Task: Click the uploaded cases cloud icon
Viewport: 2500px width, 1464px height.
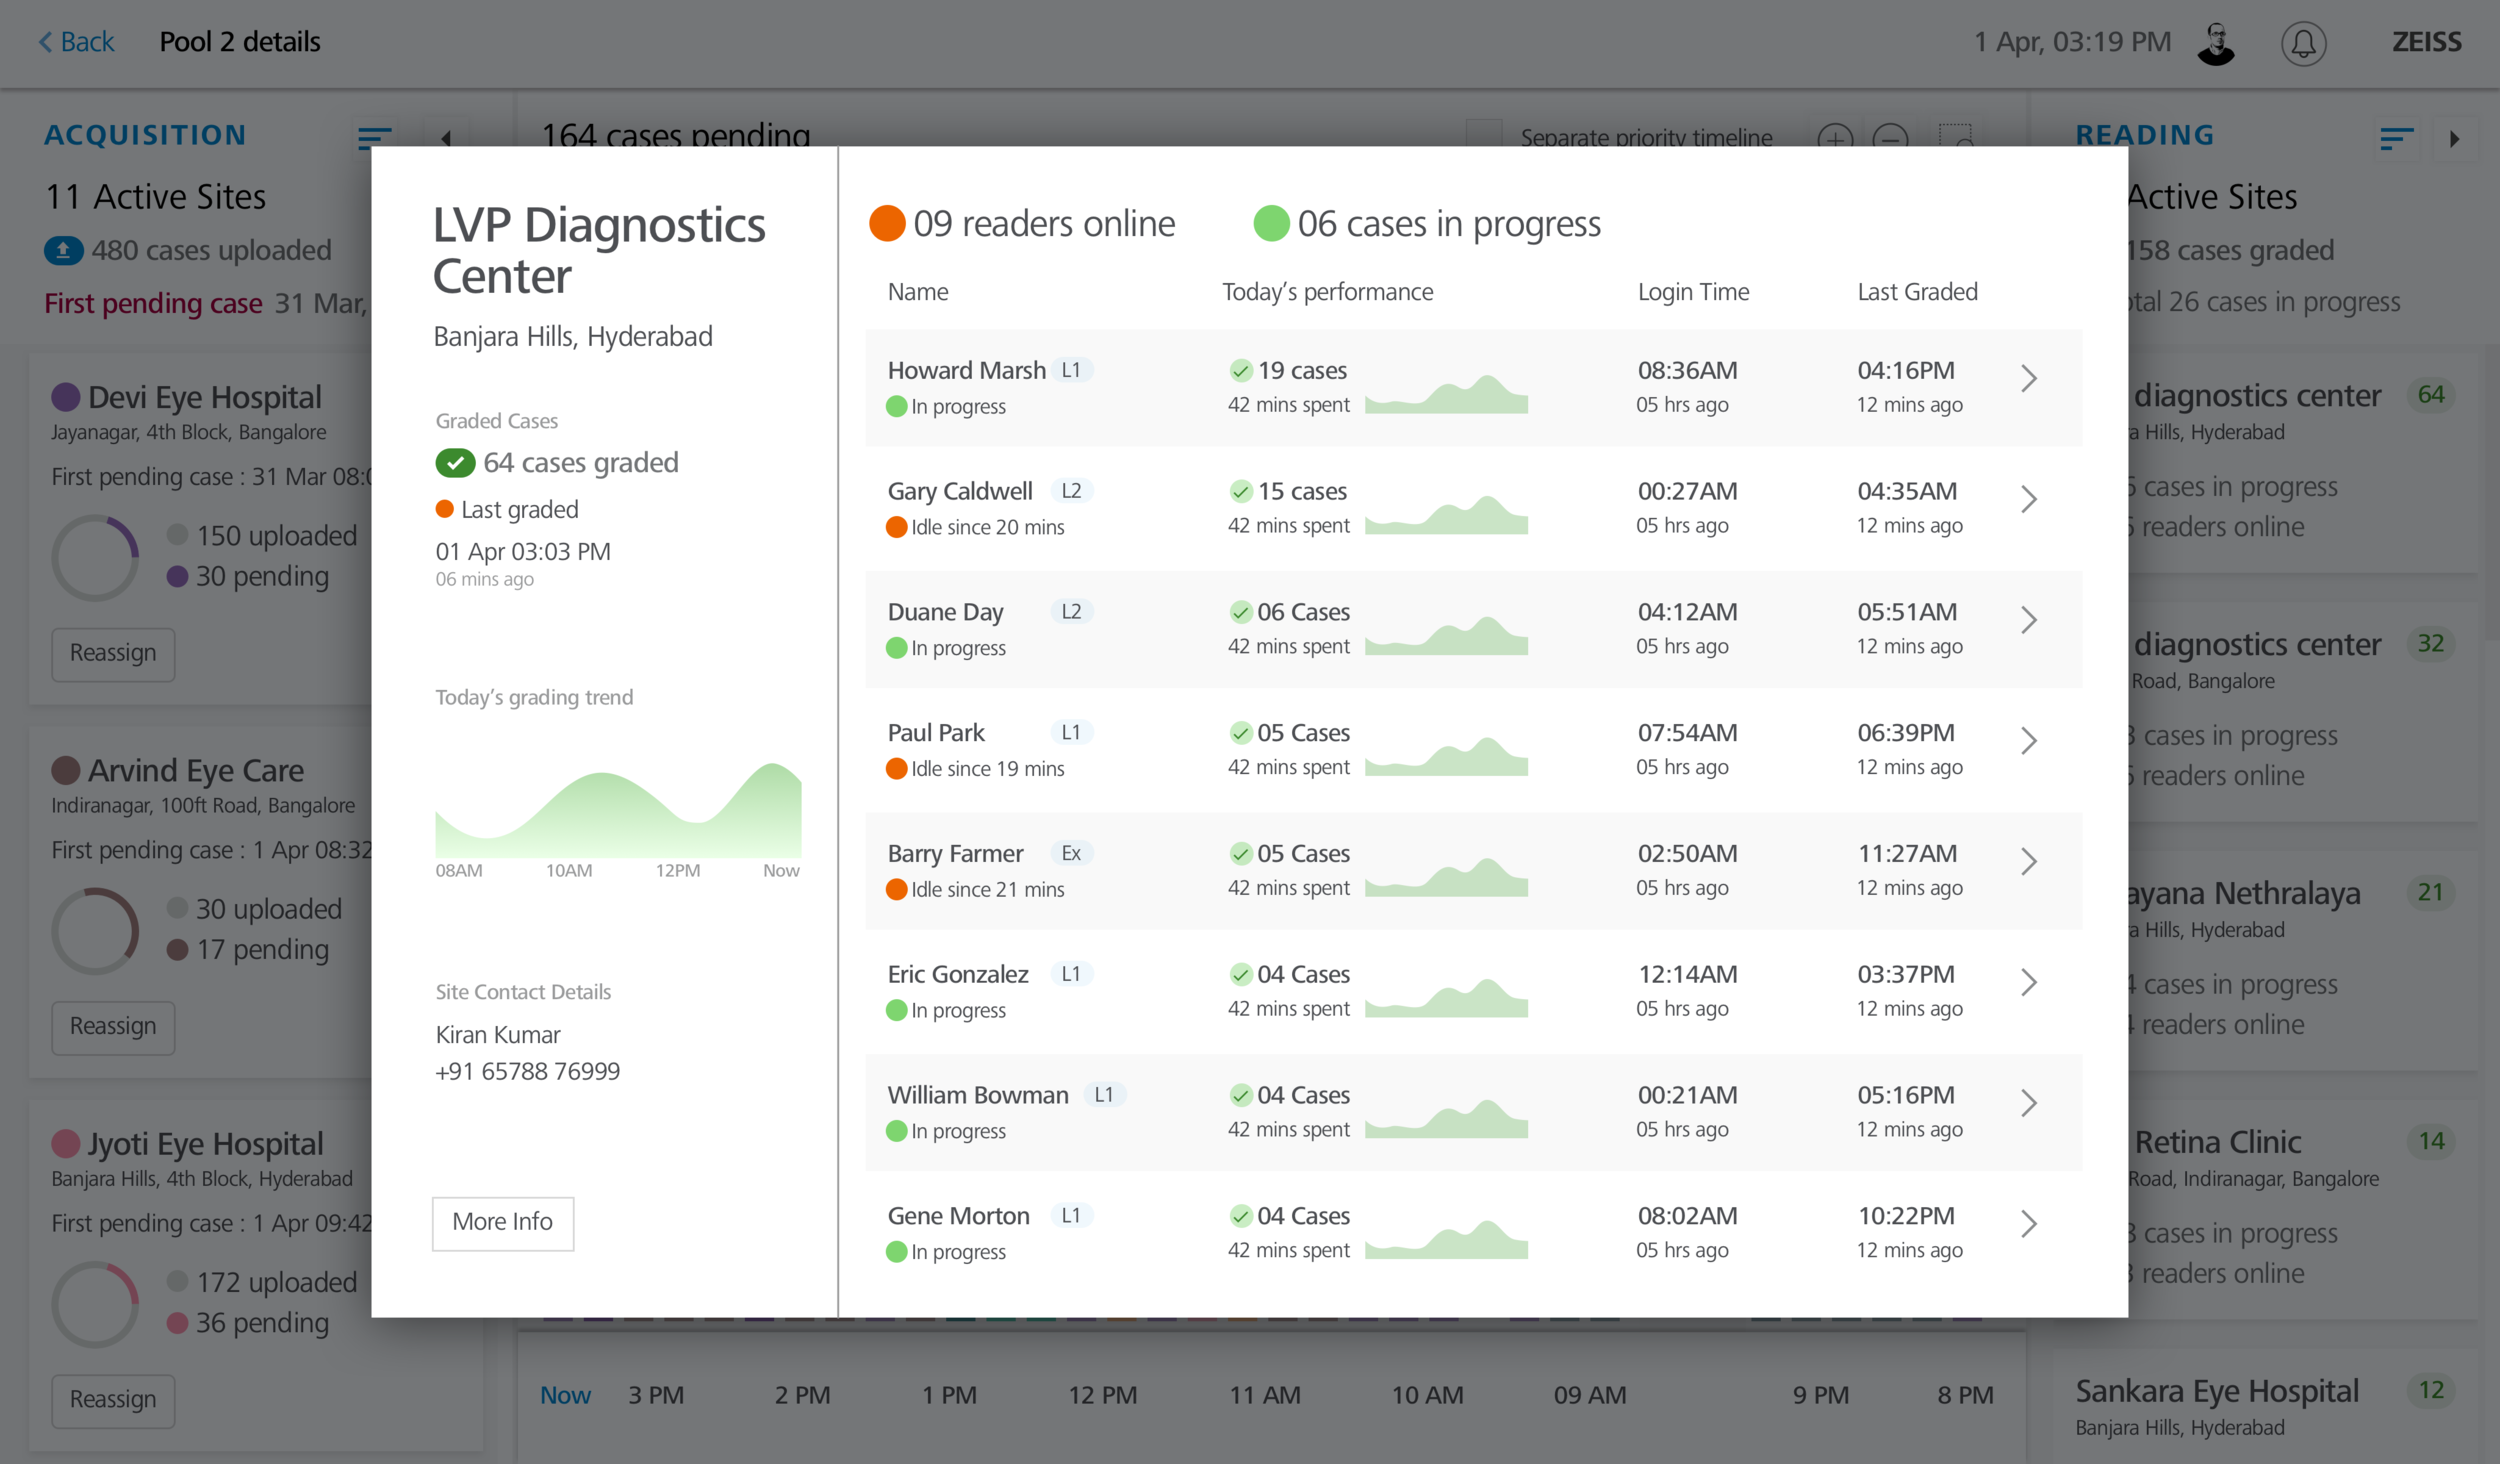Action: 63,250
